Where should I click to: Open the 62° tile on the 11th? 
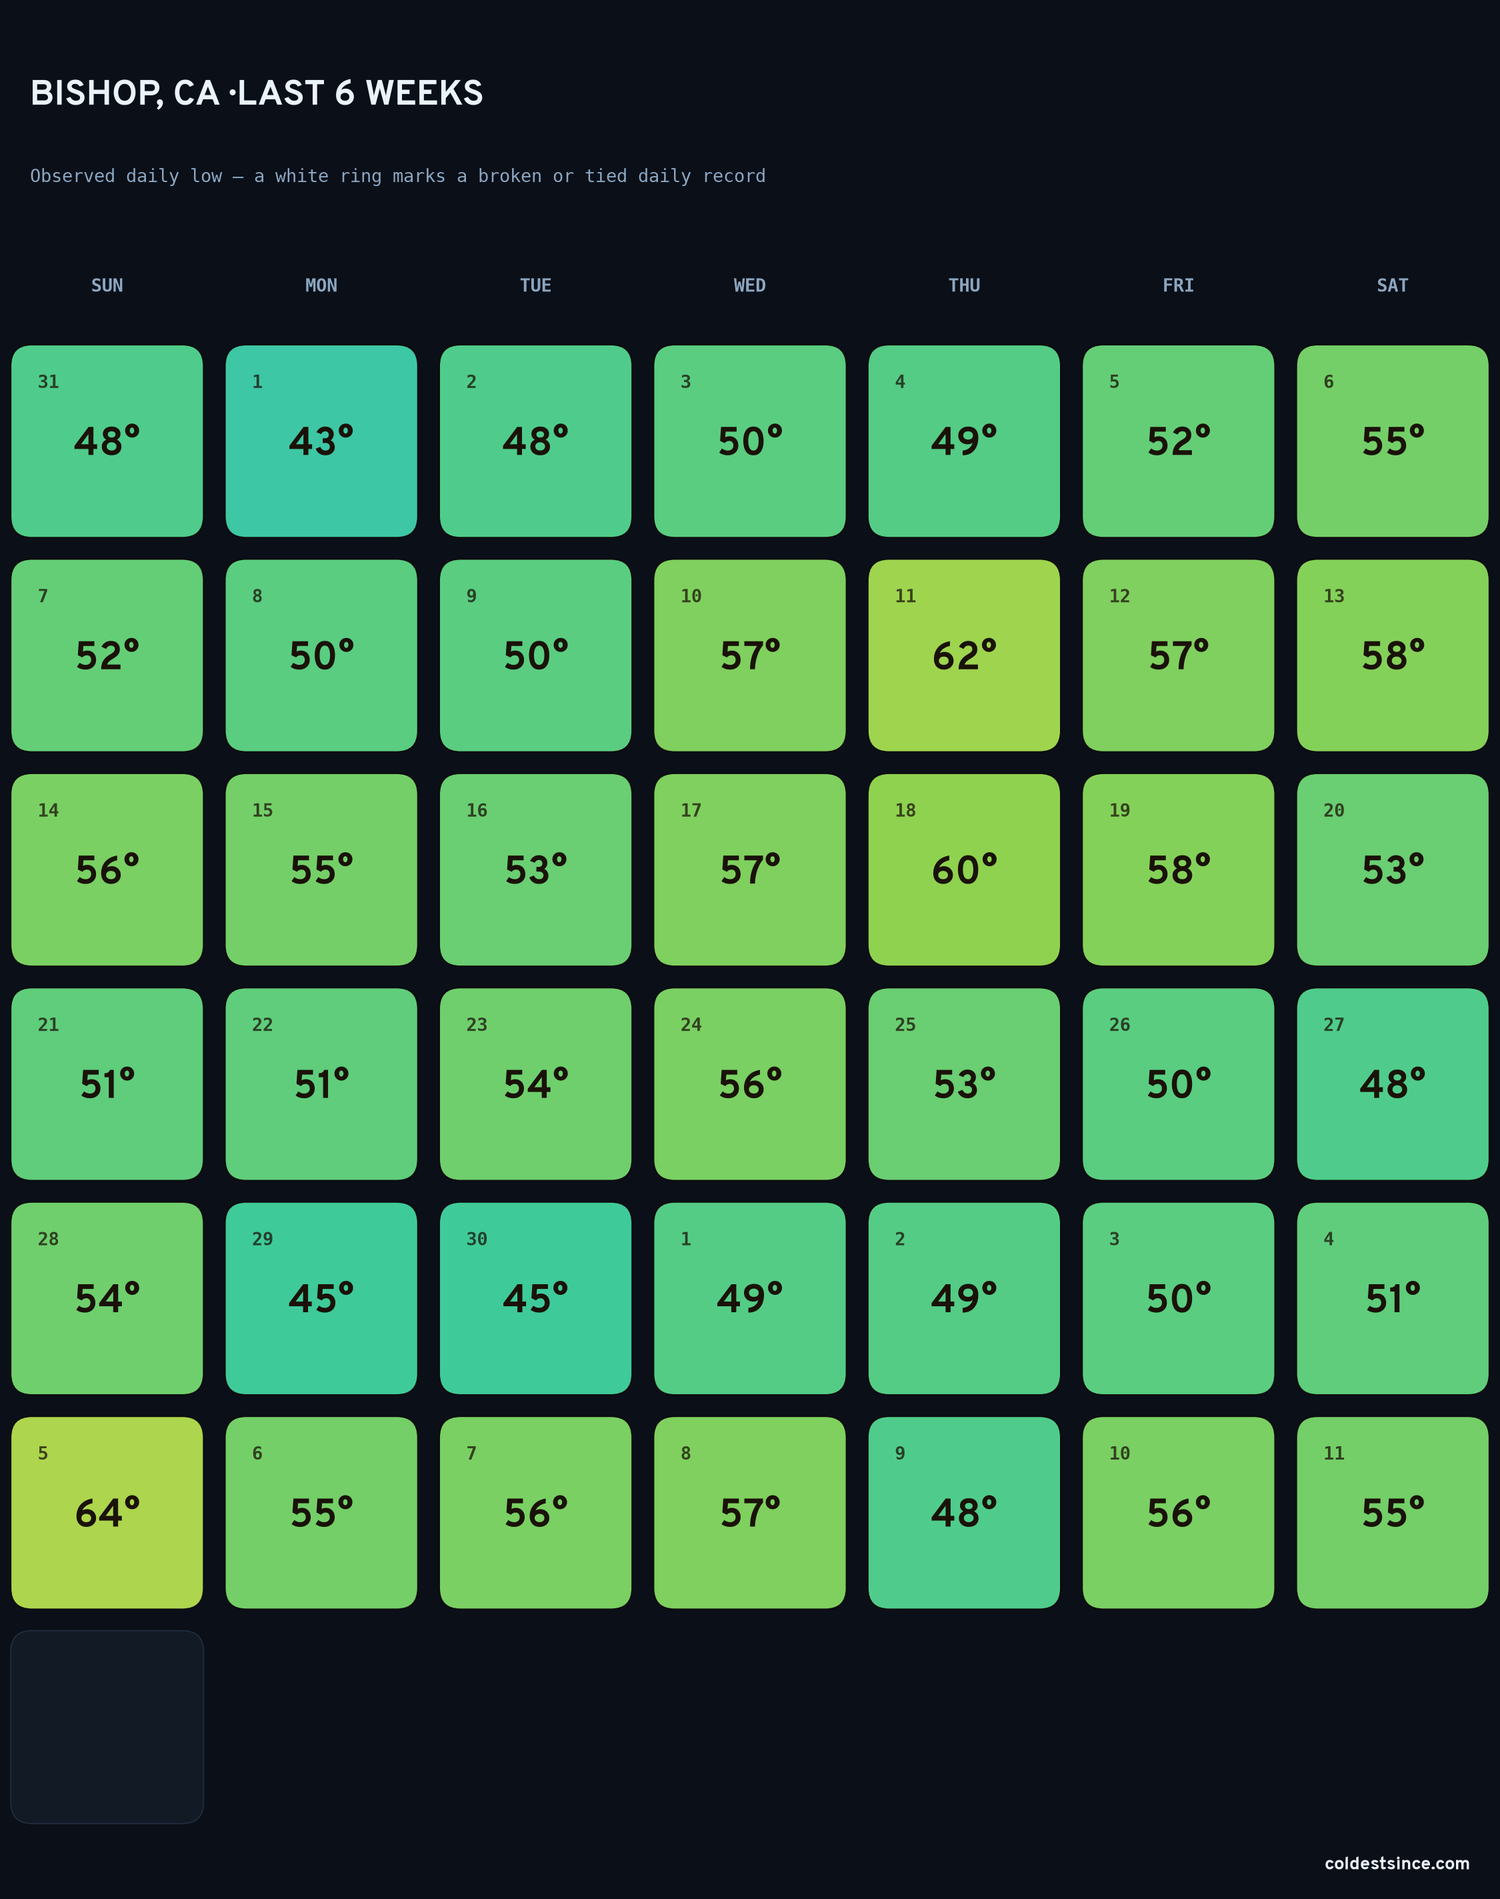pyautogui.click(x=964, y=655)
